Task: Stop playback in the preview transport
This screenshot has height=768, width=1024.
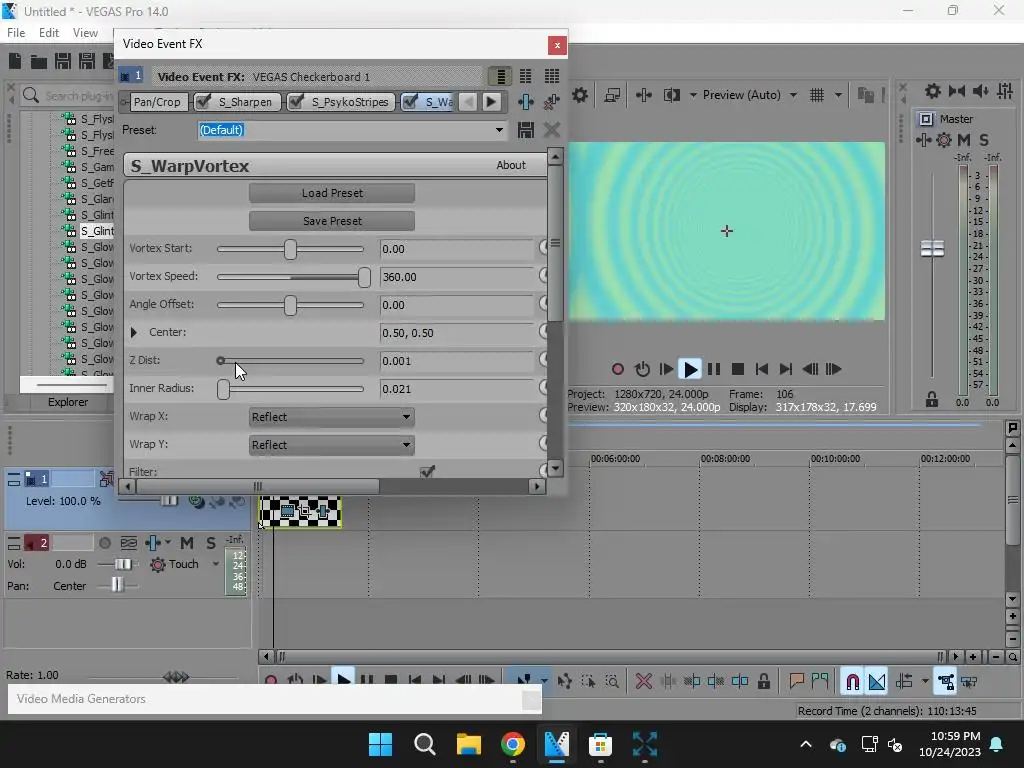Action: point(738,370)
